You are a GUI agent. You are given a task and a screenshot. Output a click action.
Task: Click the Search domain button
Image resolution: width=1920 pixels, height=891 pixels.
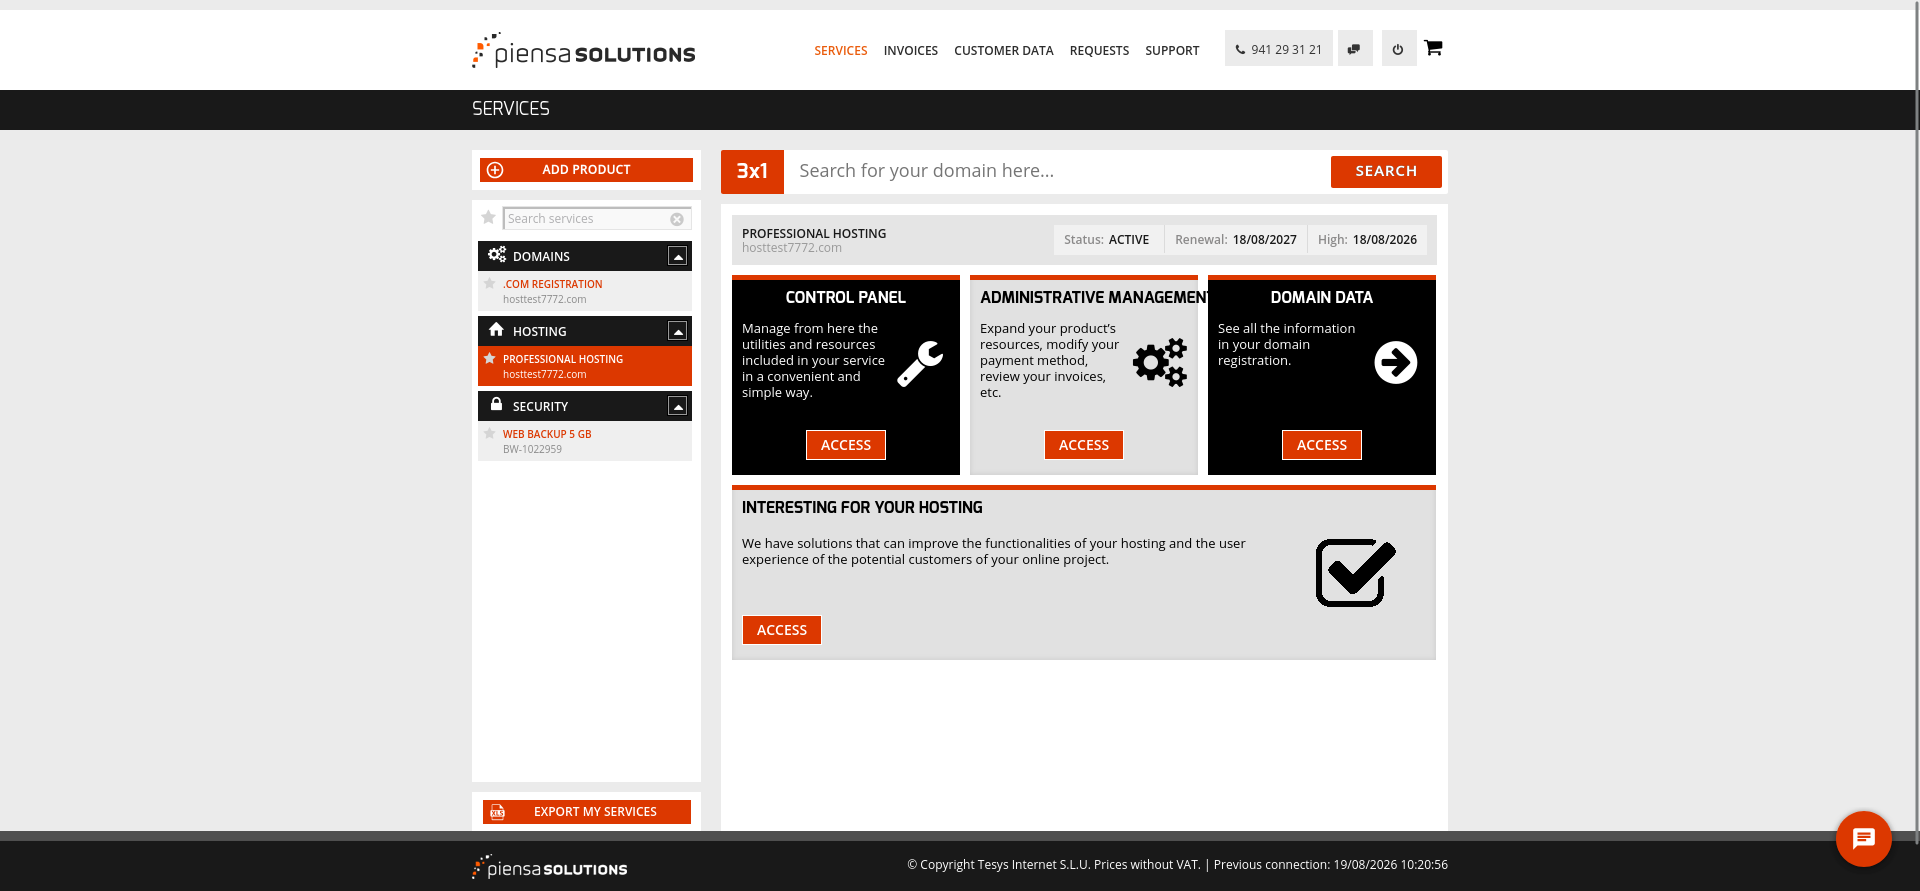1386,171
